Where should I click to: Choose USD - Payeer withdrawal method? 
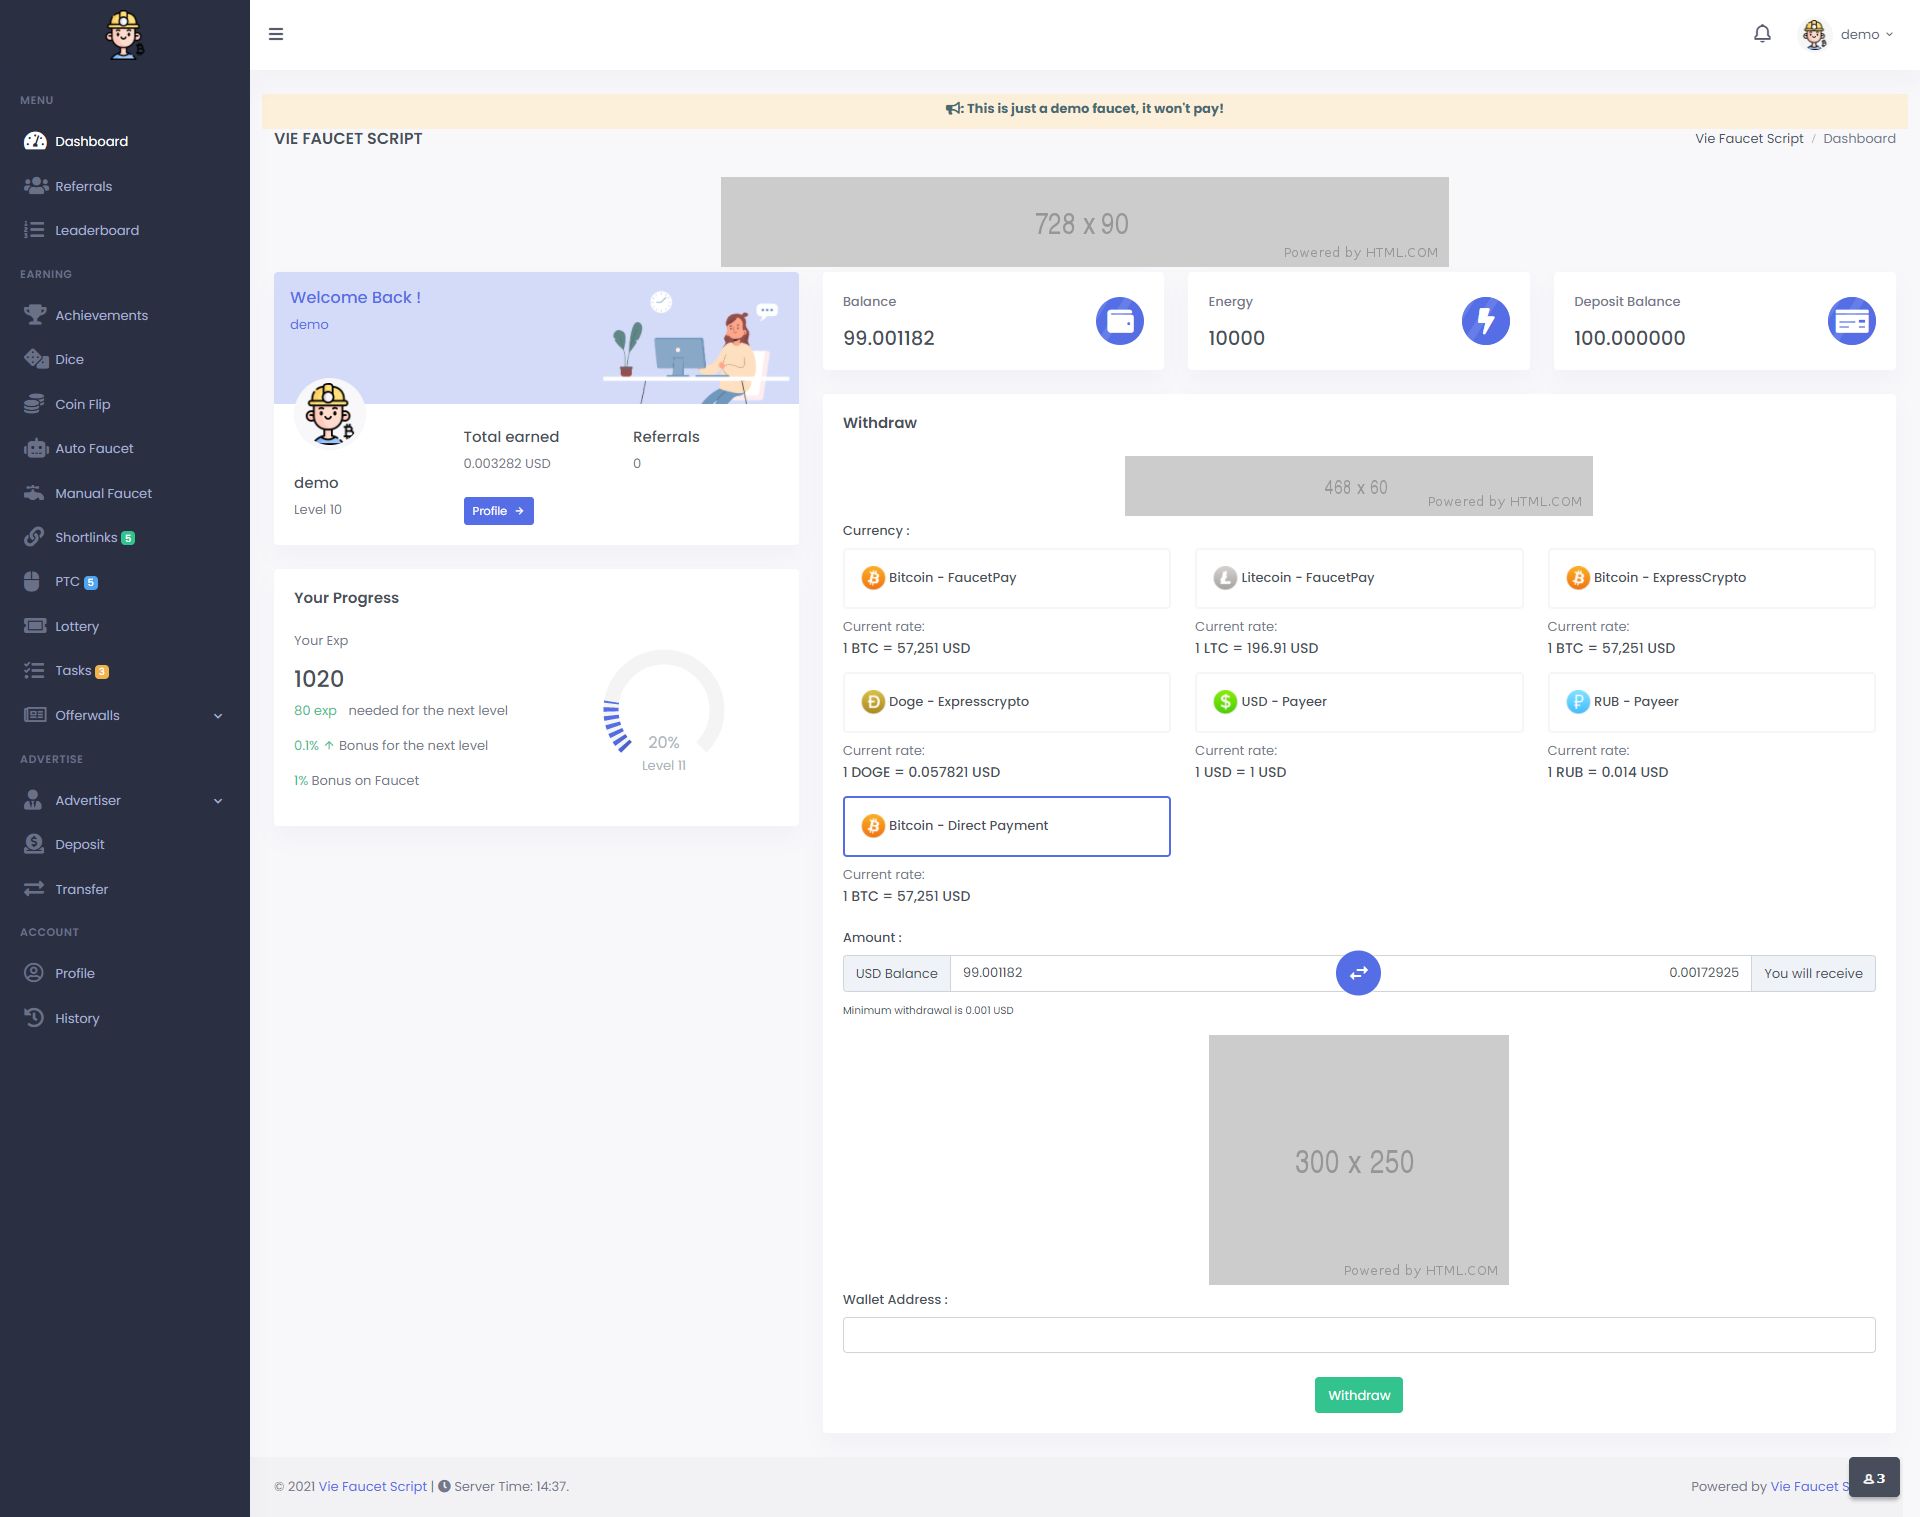1358,702
